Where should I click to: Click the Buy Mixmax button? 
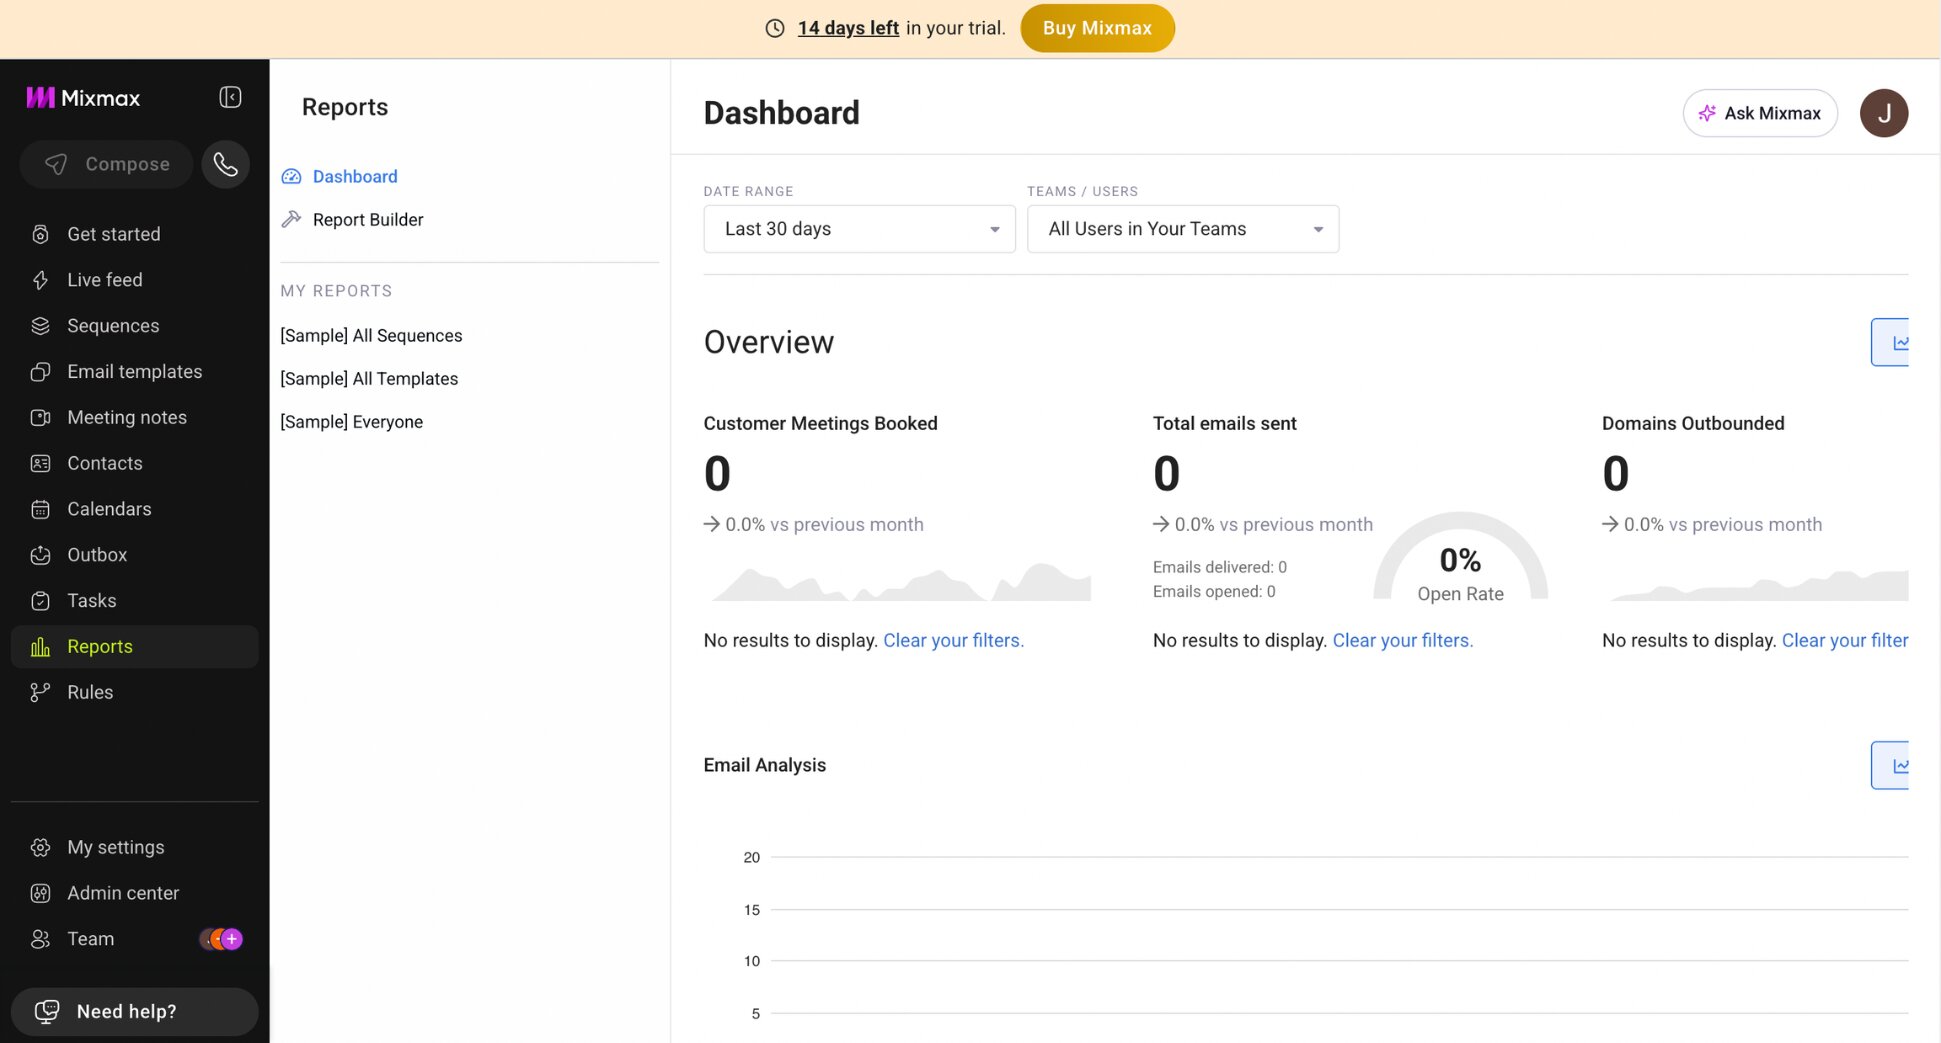(1097, 28)
